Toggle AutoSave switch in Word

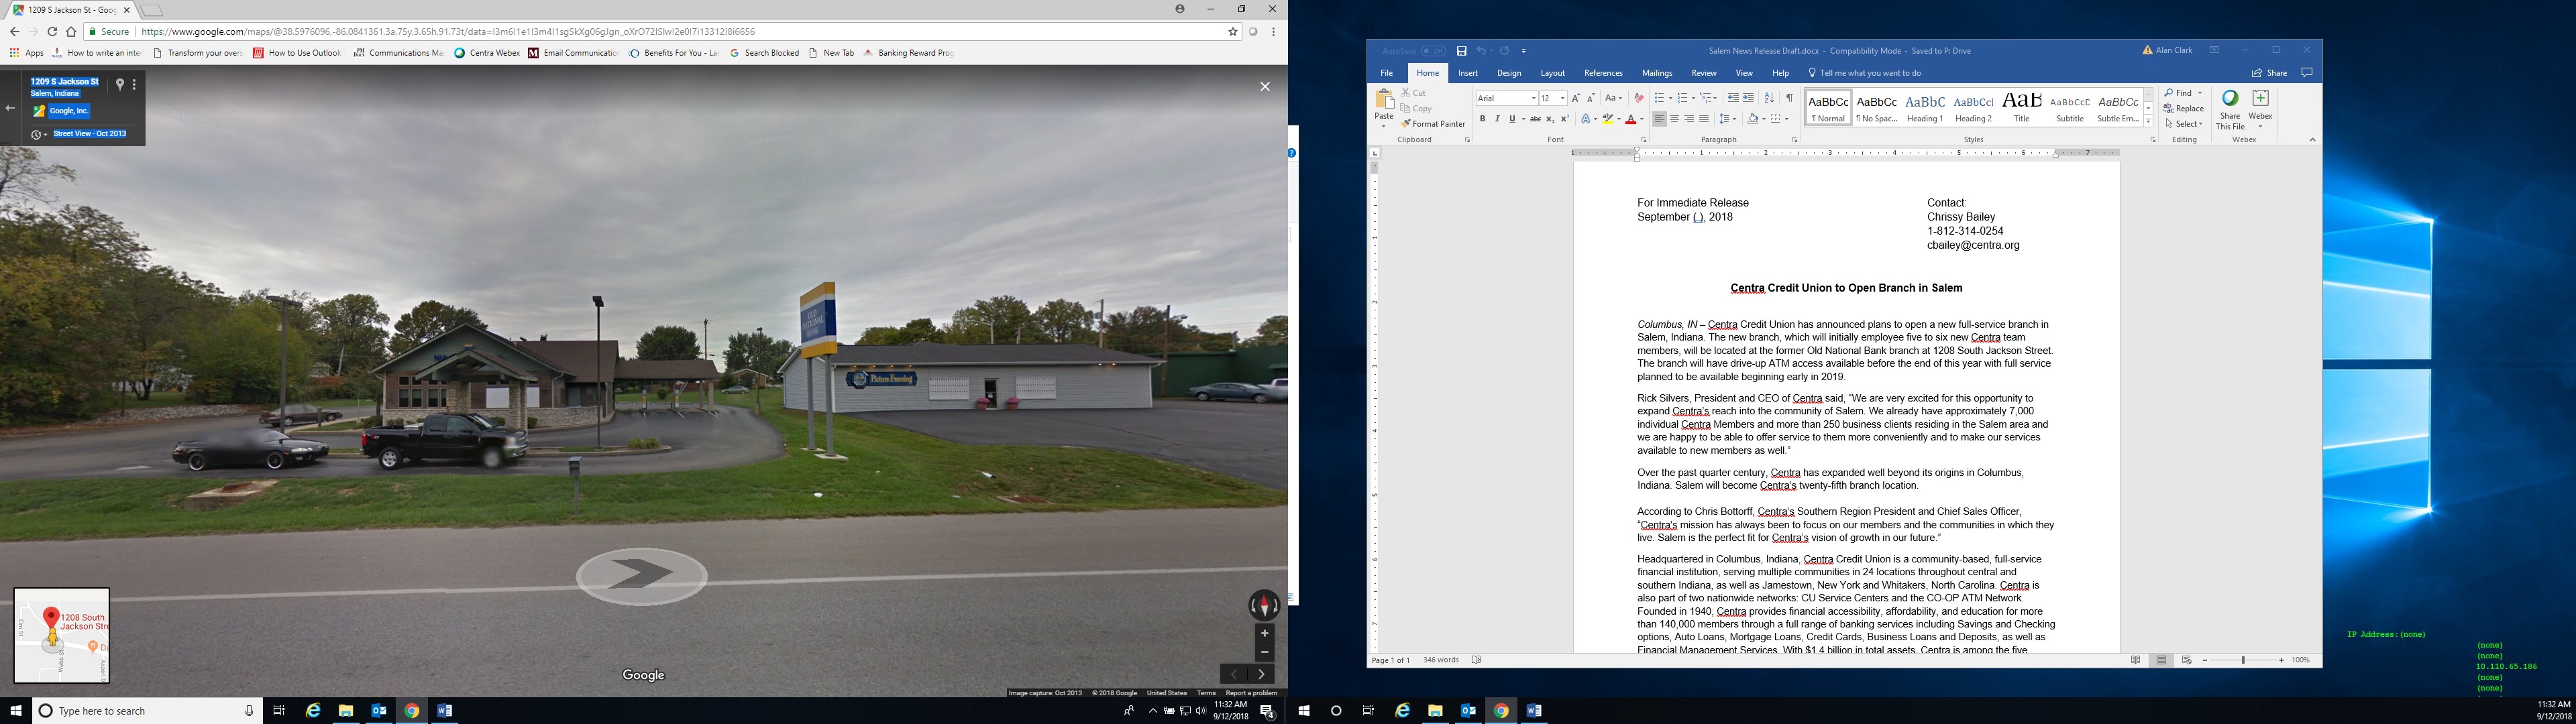pyautogui.click(x=1433, y=51)
